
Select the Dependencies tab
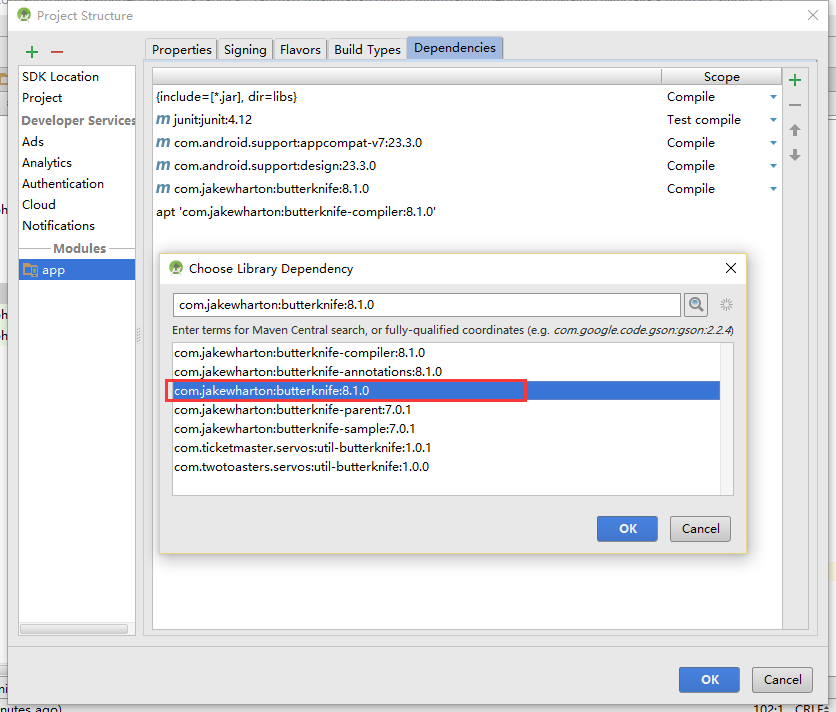click(x=455, y=48)
